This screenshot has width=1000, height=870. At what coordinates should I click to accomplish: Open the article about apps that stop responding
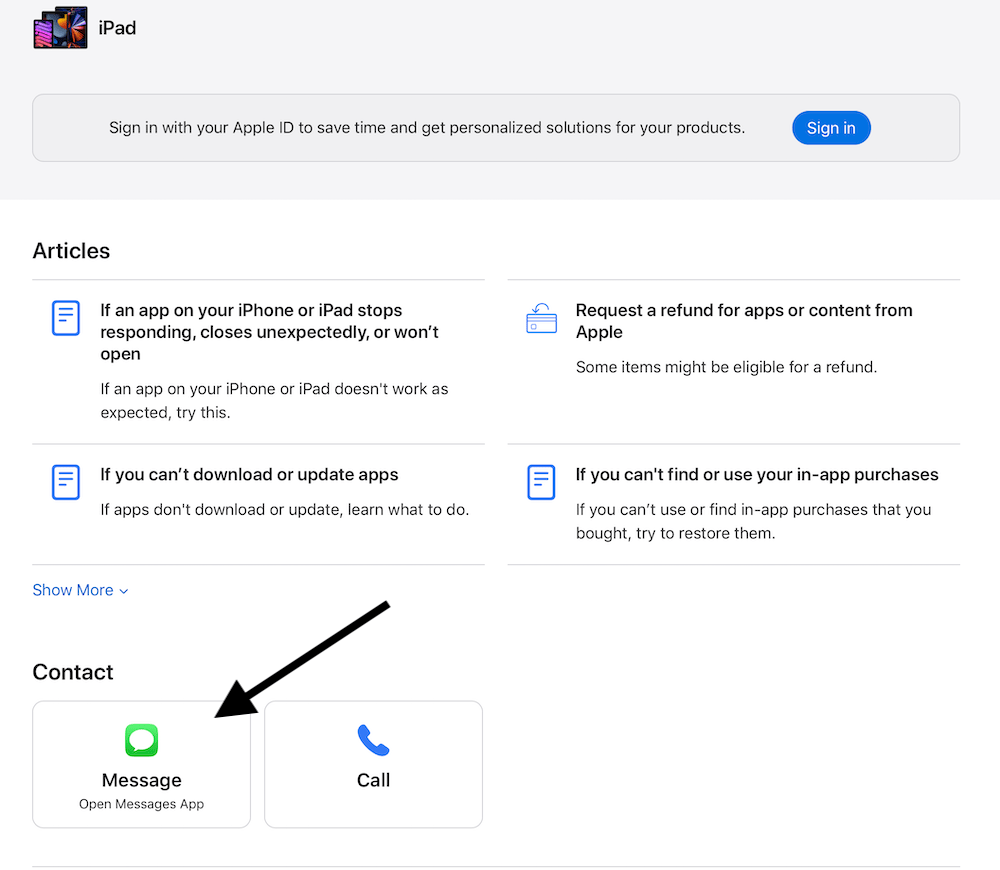coord(269,332)
